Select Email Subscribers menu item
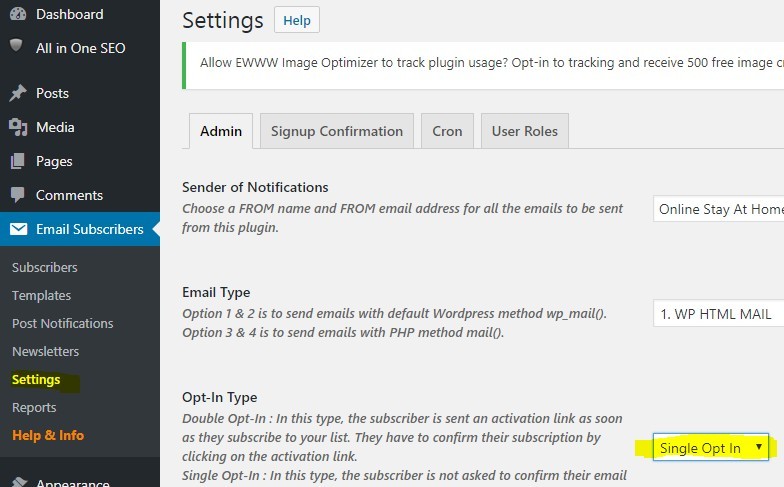Screen dimensions: 784x487 [x=80, y=229]
